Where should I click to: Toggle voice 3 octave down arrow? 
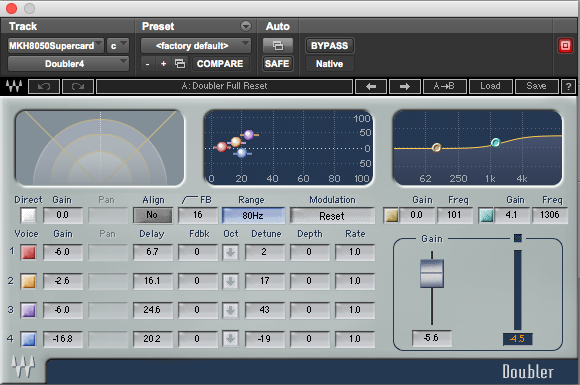coord(230,310)
